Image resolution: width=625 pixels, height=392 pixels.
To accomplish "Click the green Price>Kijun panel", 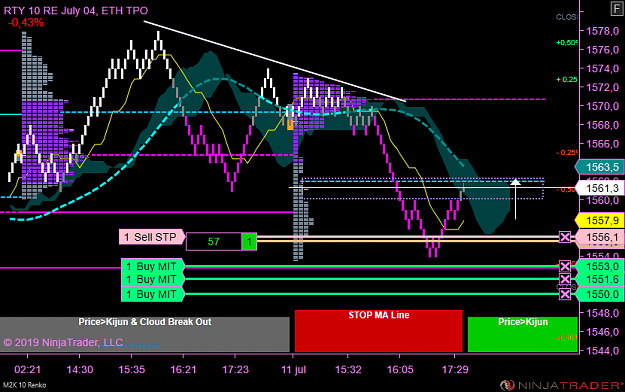I will coord(523,334).
